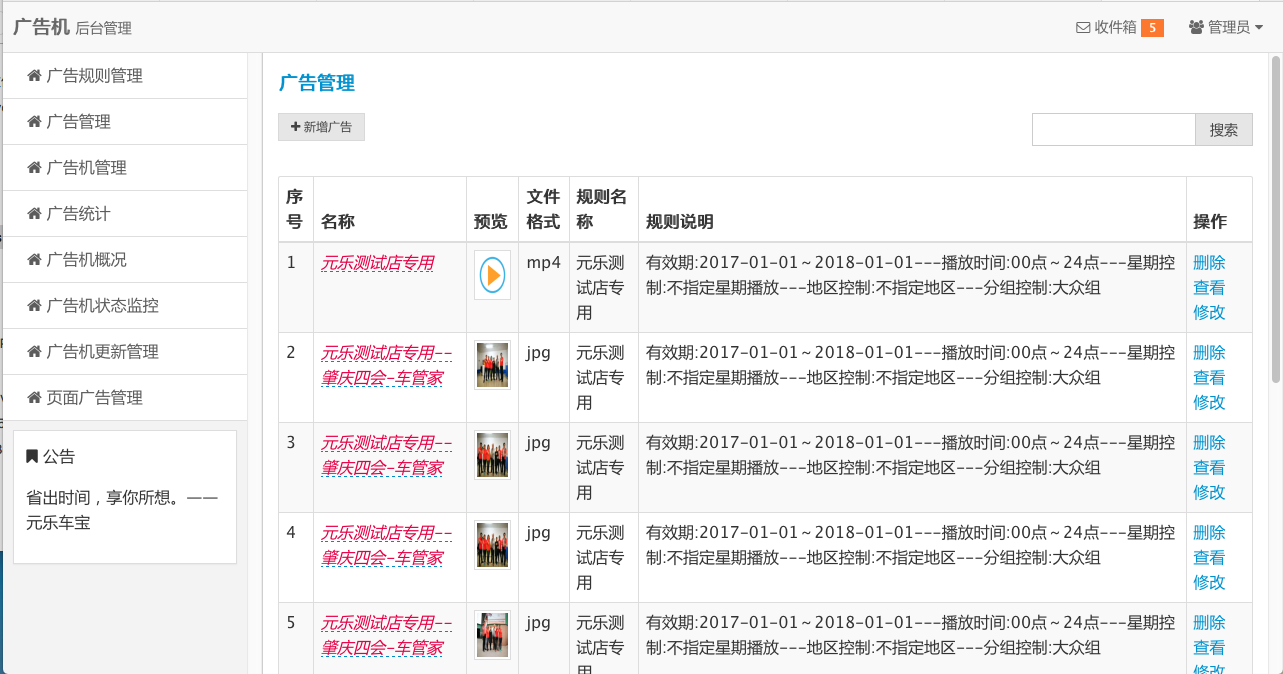
Task: Click home icon beside 广告统计
Action: coord(34,214)
